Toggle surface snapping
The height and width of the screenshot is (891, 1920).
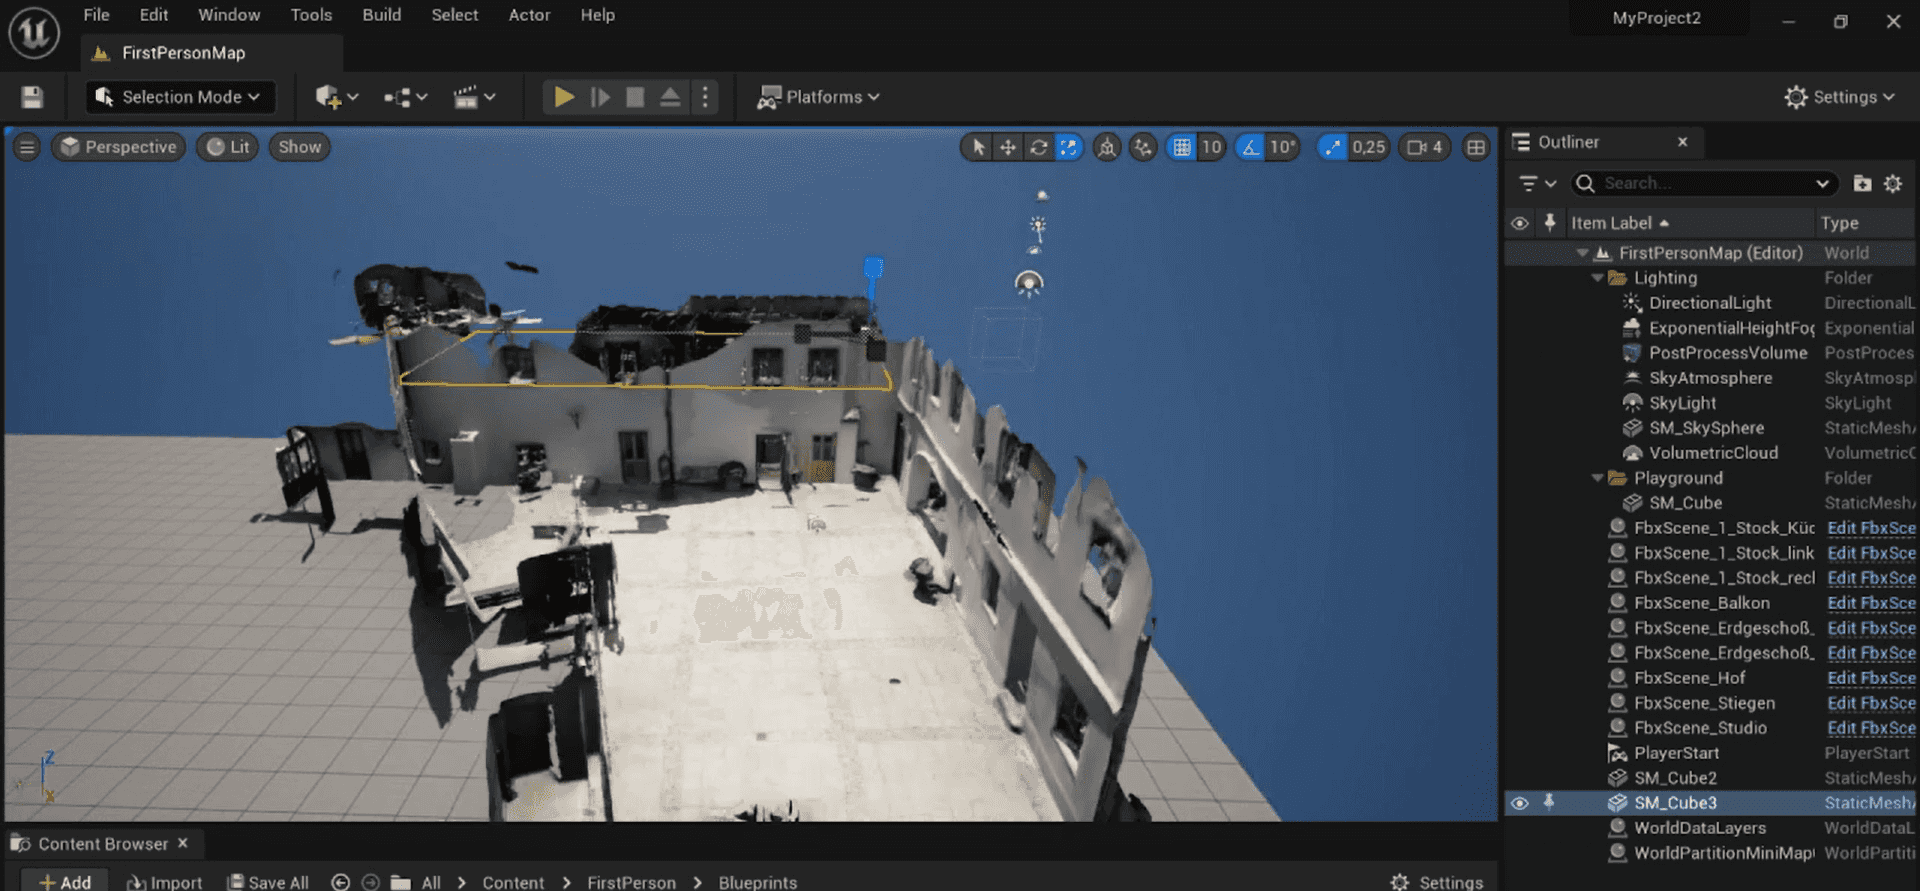[x=1143, y=147]
